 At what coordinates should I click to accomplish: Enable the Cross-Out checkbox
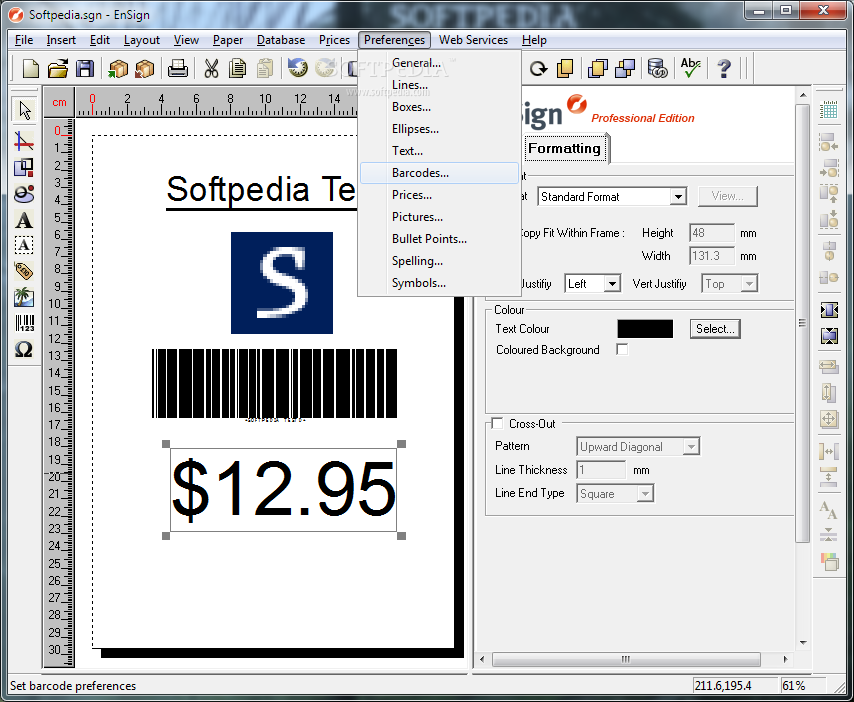497,423
